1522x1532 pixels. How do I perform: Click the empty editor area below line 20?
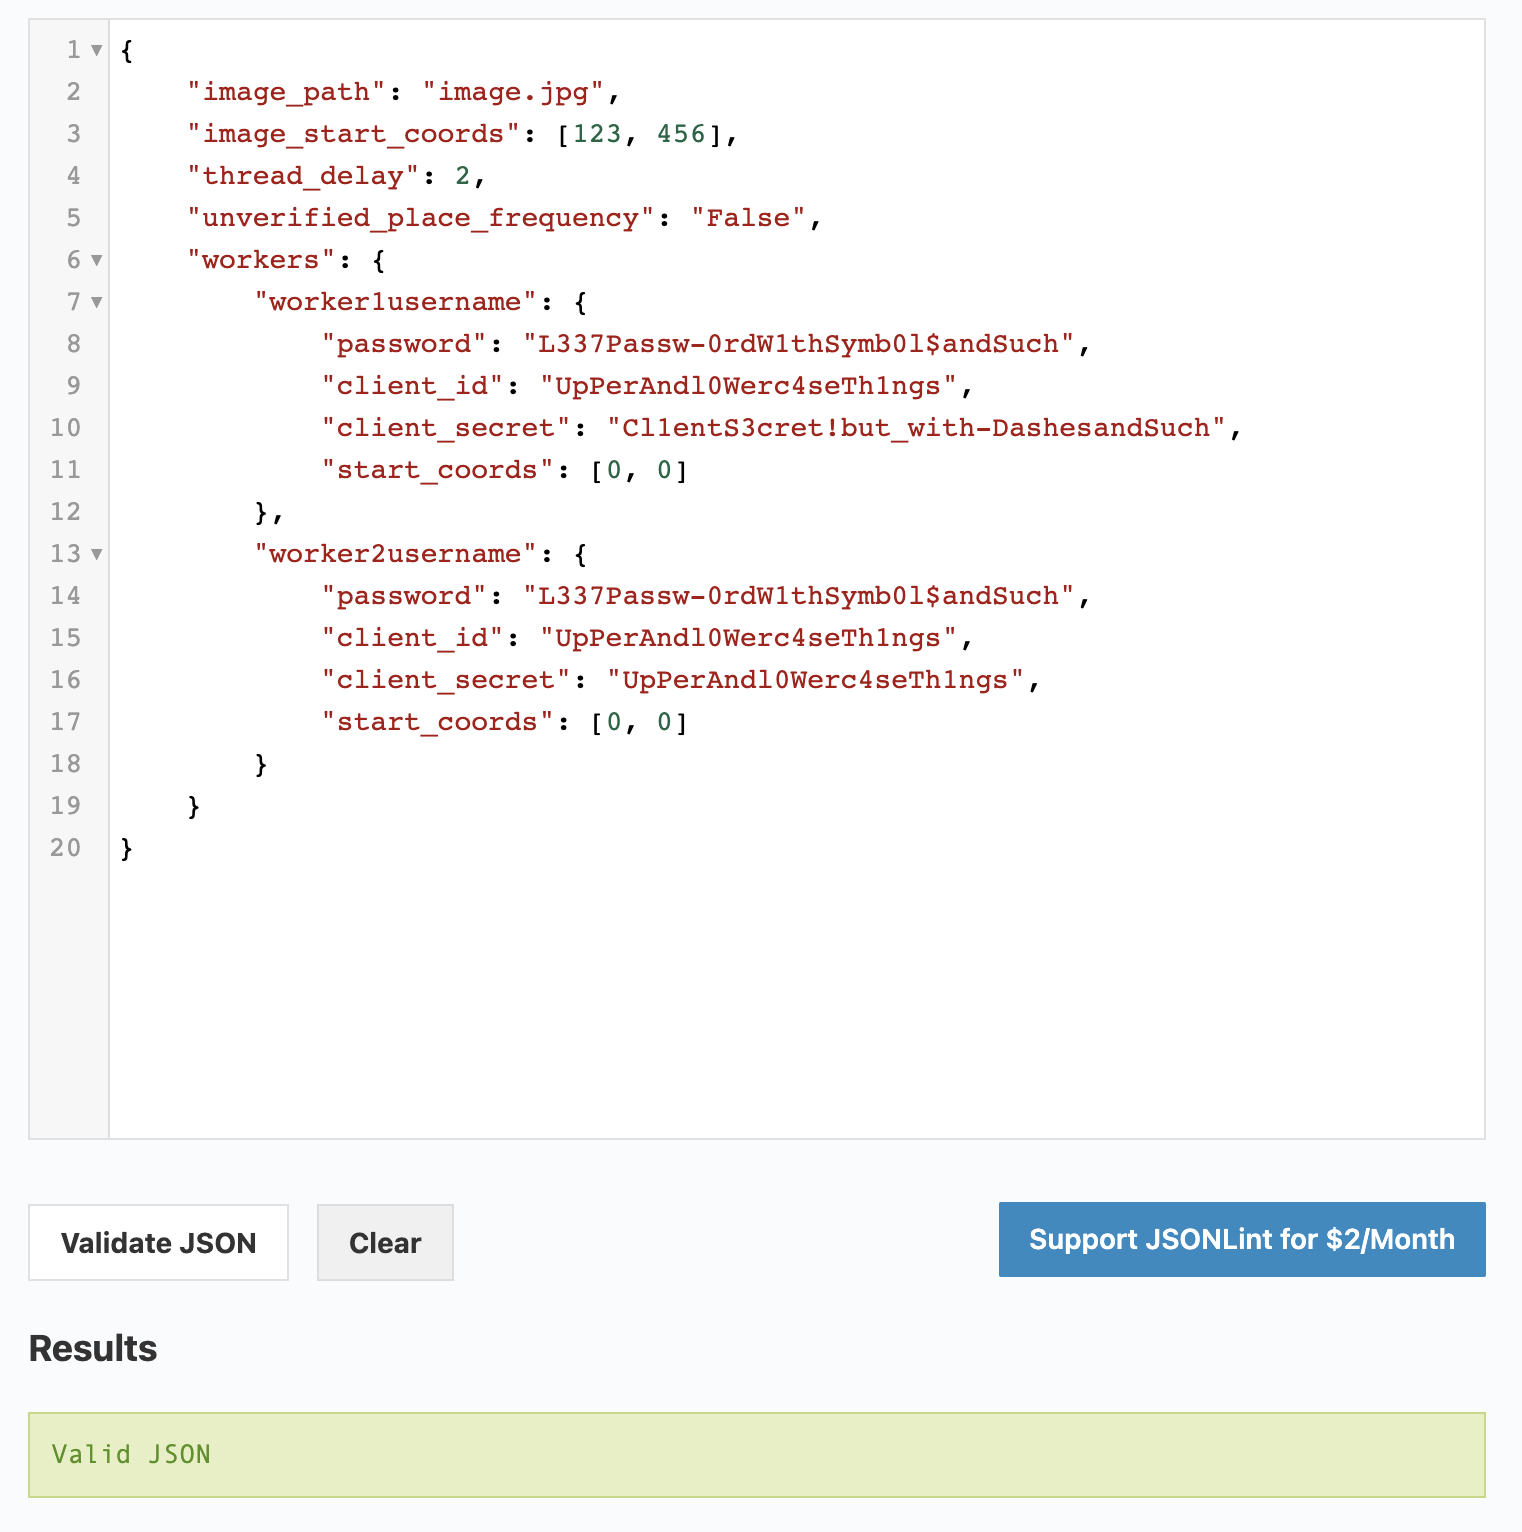[796, 1000]
